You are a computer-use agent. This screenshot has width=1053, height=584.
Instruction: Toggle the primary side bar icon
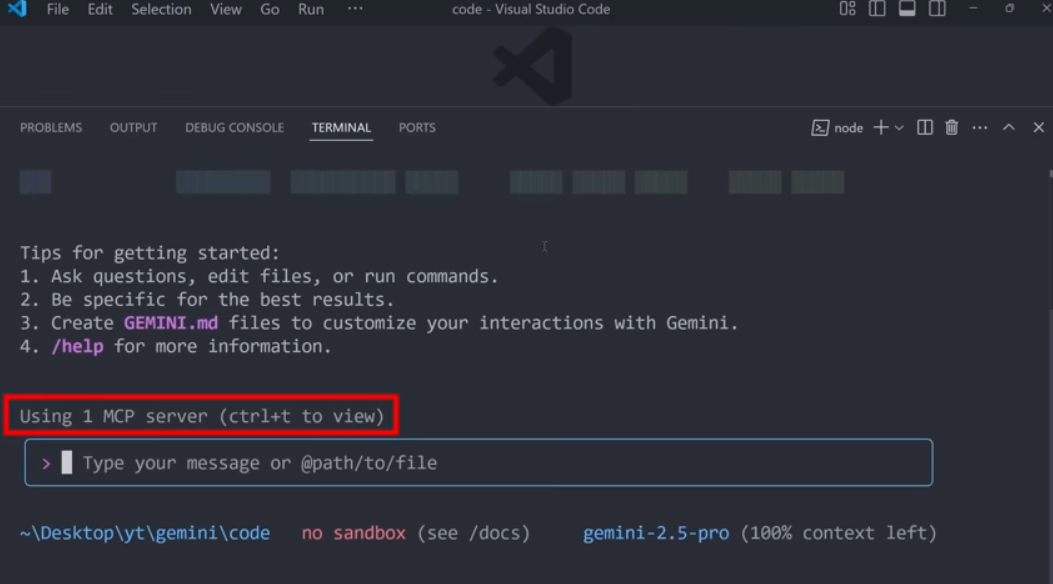coord(877,9)
